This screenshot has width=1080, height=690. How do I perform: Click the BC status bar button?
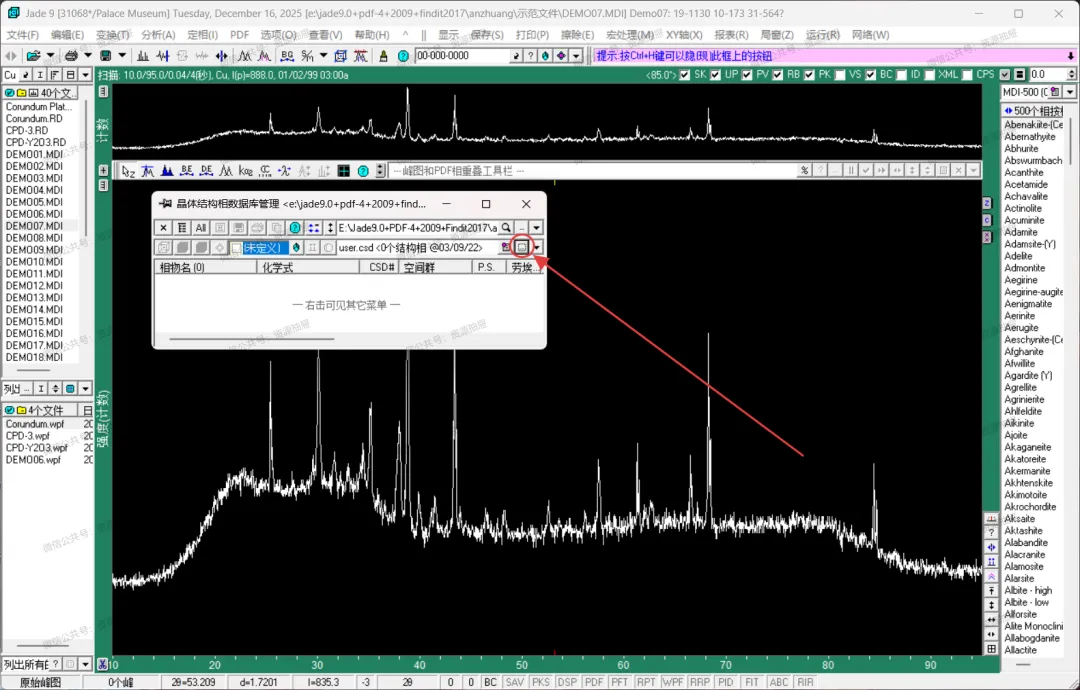coord(490,682)
